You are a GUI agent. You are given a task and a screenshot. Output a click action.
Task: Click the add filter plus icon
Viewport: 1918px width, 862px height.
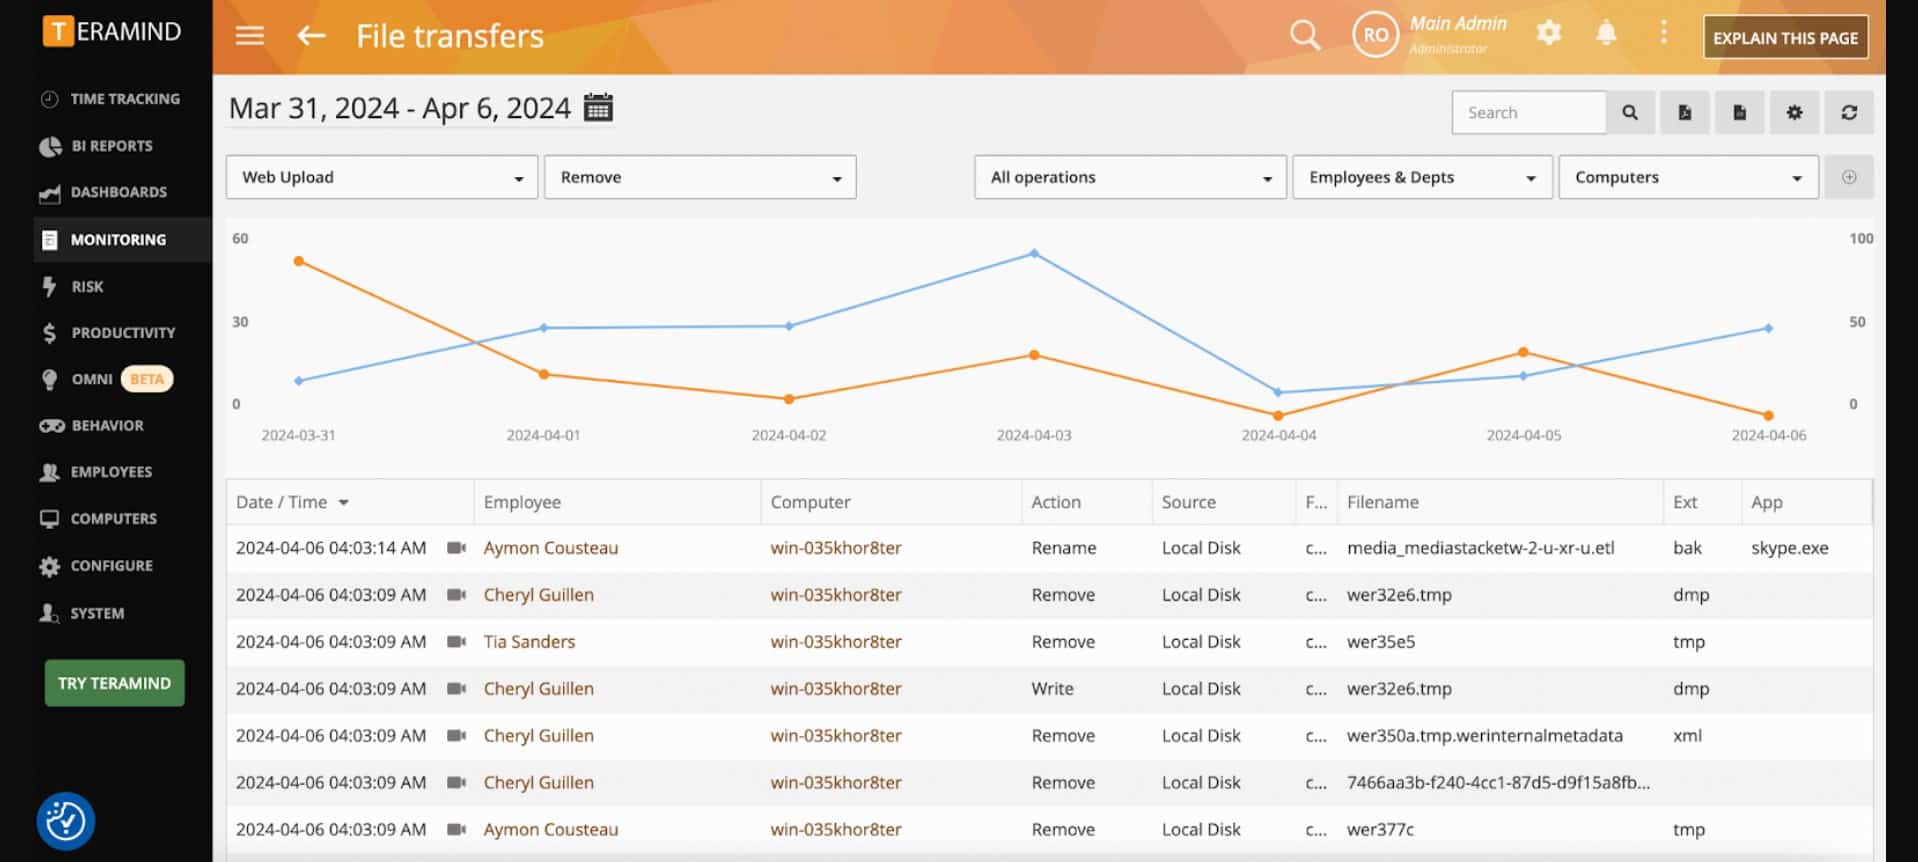(1849, 177)
